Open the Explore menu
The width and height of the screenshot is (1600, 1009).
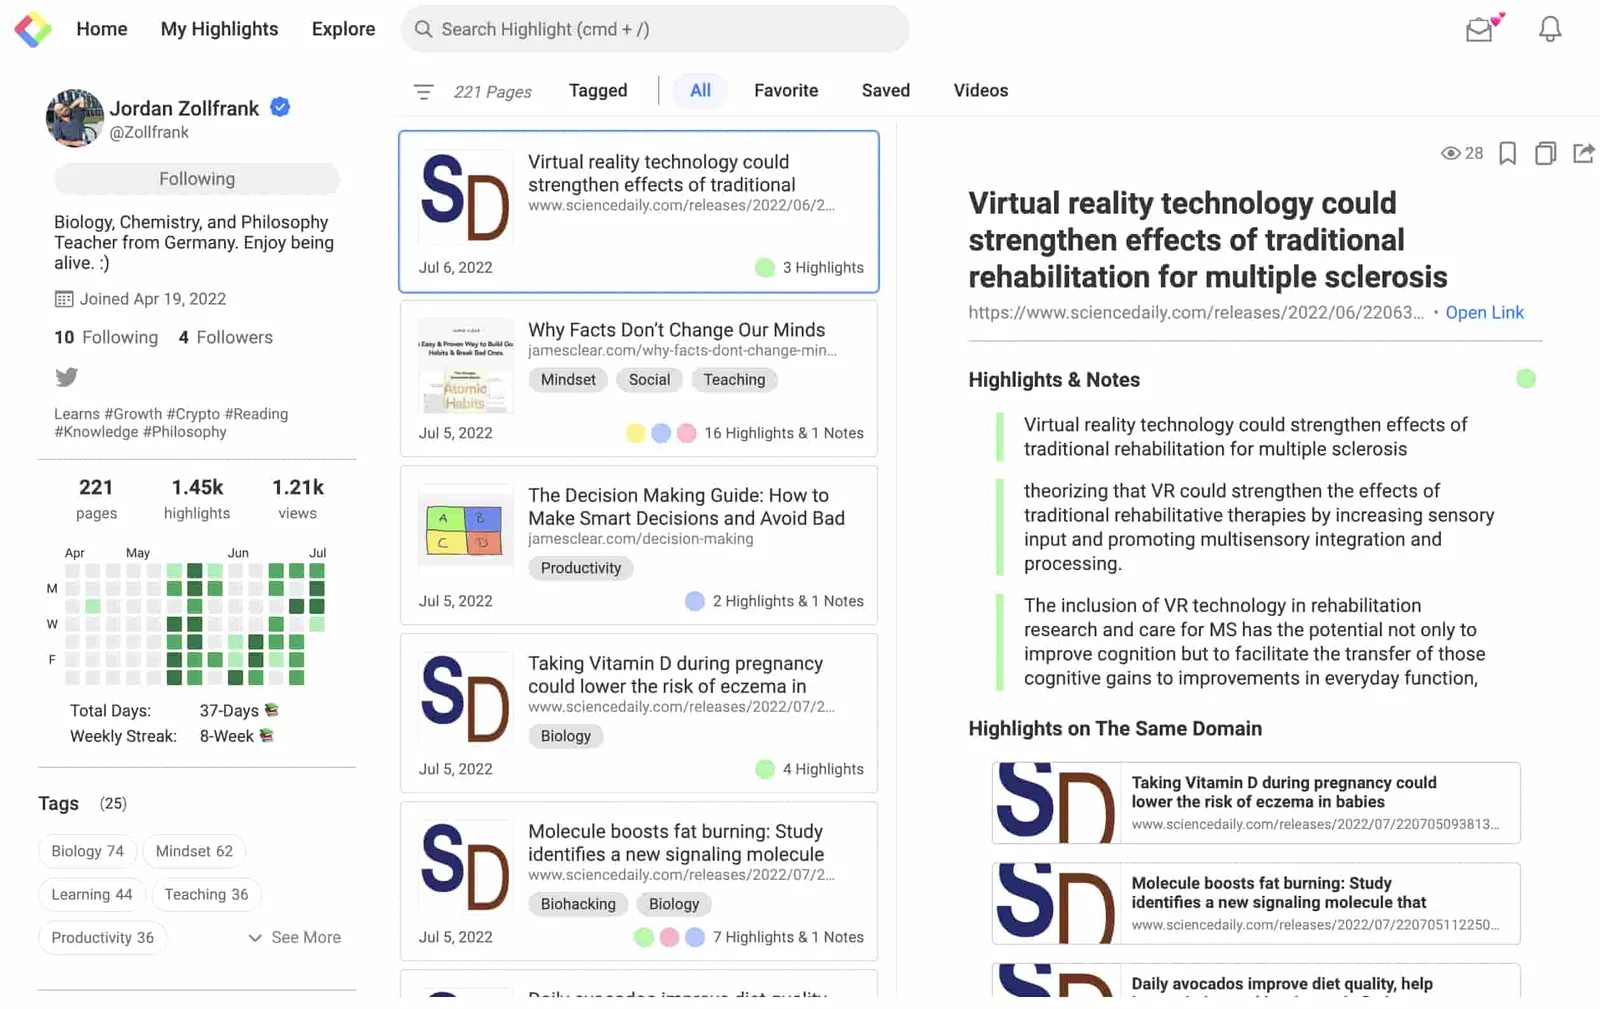tap(344, 29)
